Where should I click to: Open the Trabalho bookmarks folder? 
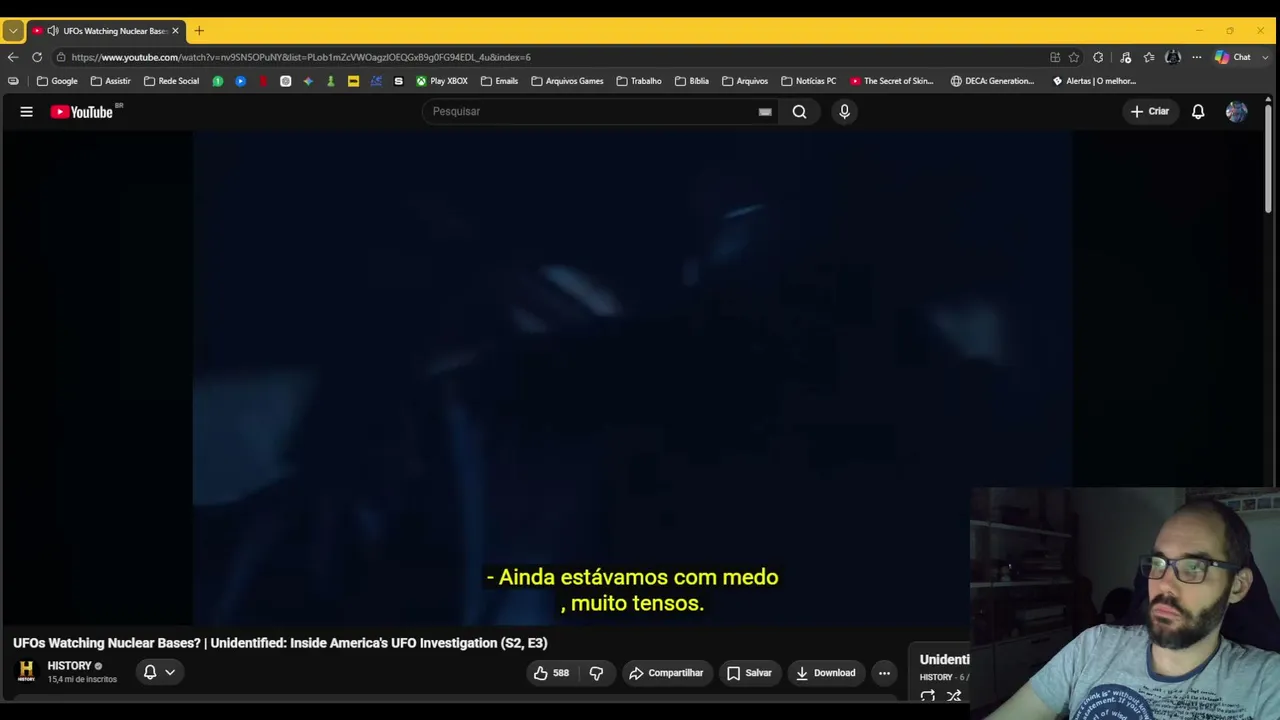pyautogui.click(x=639, y=81)
